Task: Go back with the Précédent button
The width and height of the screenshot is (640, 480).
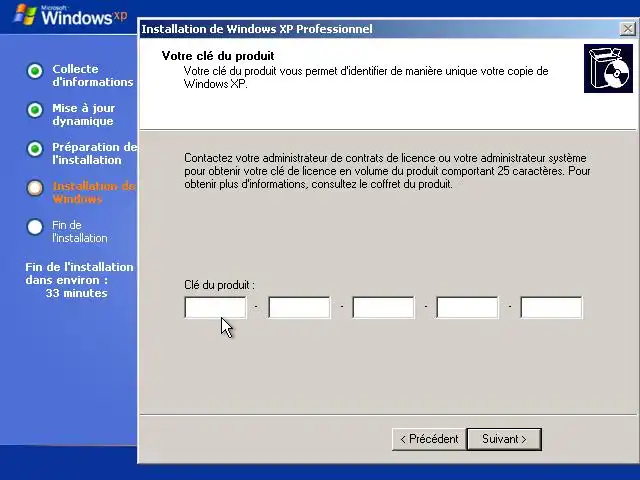Action: pyautogui.click(x=429, y=439)
